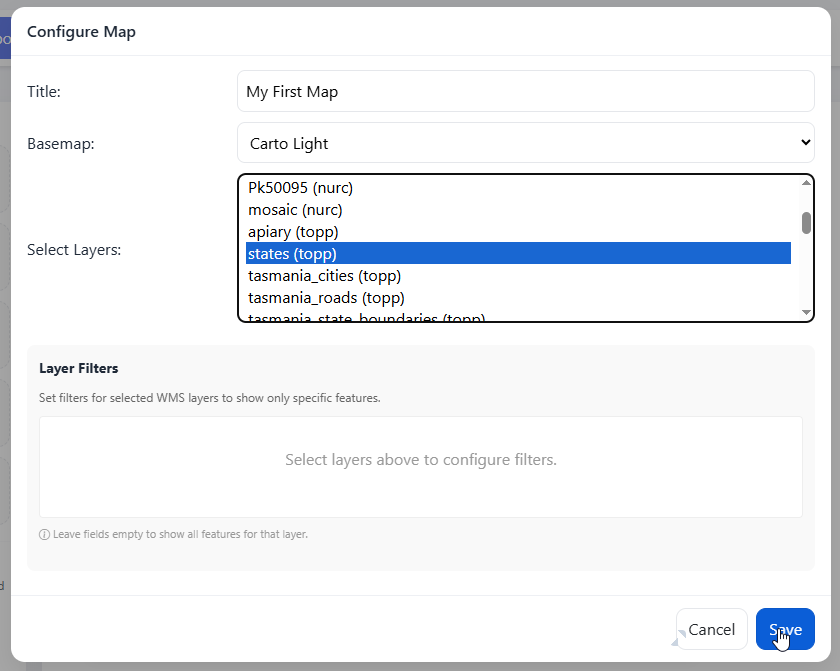Save the map configuration
This screenshot has width=840, height=671.
pyautogui.click(x=785, y=629)
